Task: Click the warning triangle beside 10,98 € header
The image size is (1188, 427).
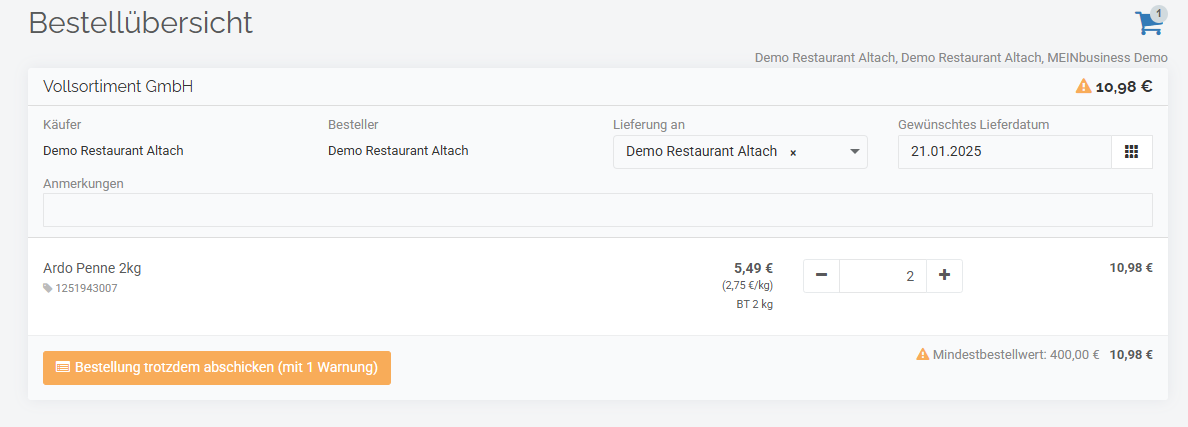Action: (1083, 86)
